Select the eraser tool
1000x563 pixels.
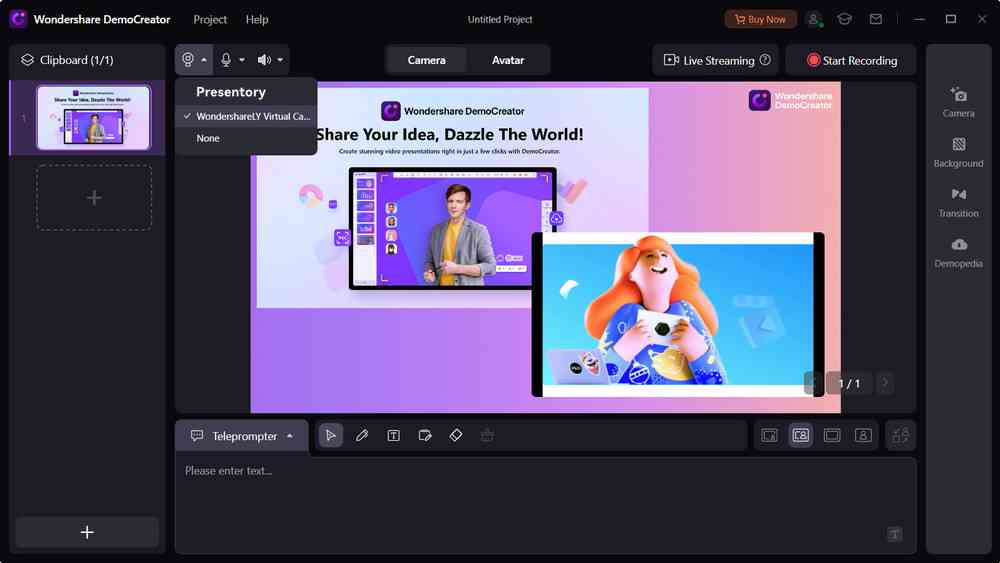tap(456, 435)
